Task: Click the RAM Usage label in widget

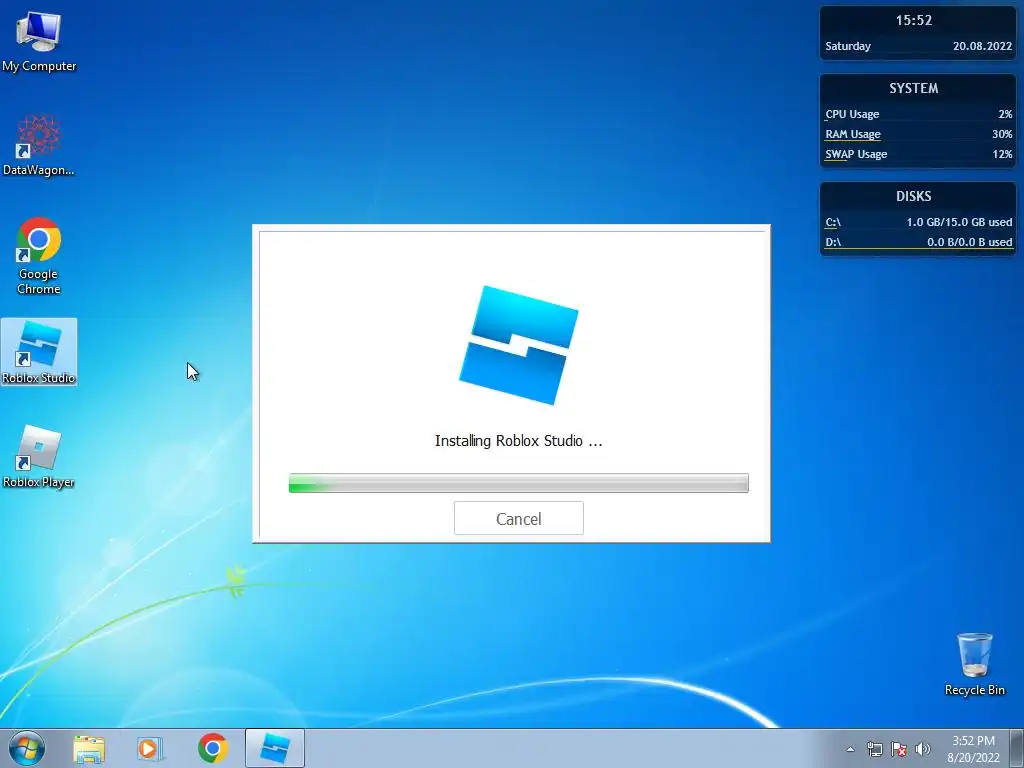Action: coord(853,134)
